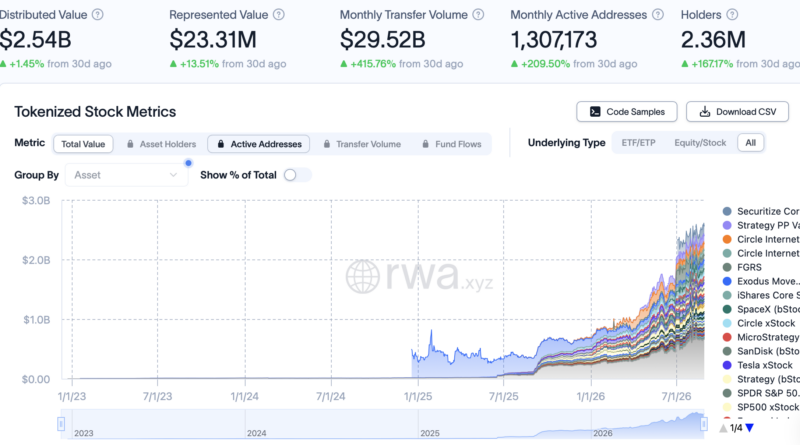
Task: Click the Holders info icon
Action: pos(732,15)
